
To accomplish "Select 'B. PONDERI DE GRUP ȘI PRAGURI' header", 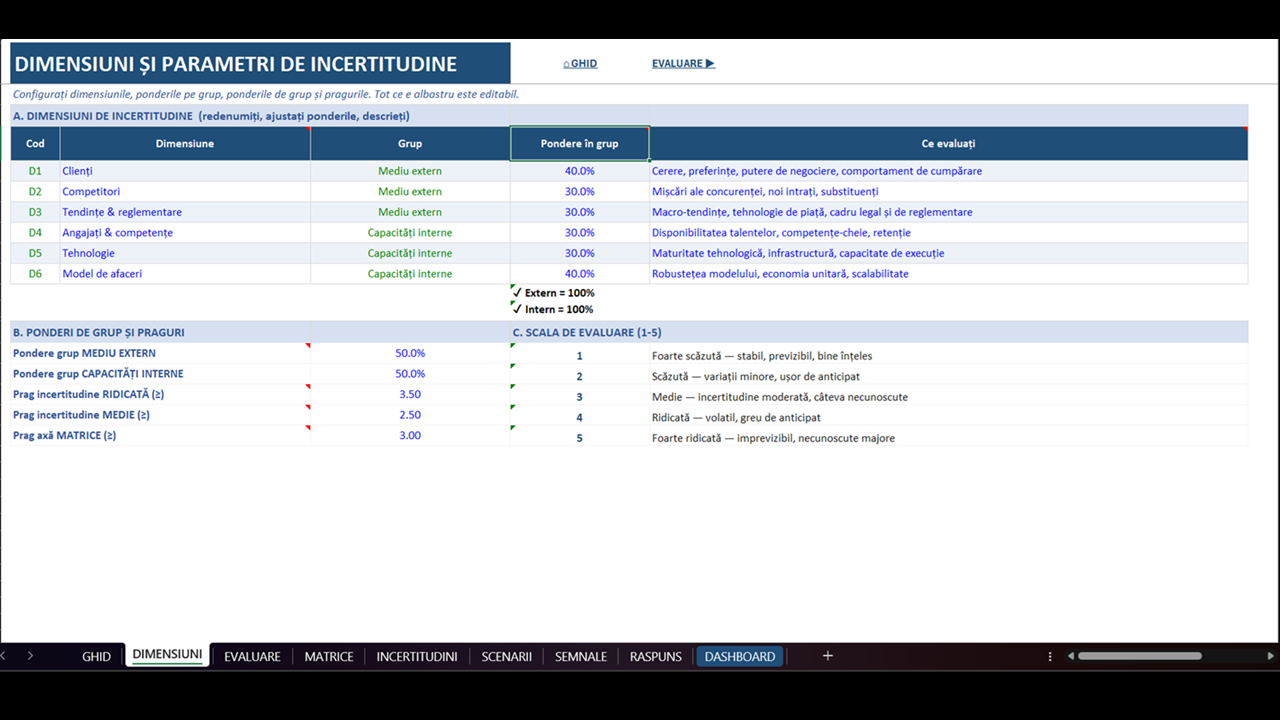I will point(160,332).
